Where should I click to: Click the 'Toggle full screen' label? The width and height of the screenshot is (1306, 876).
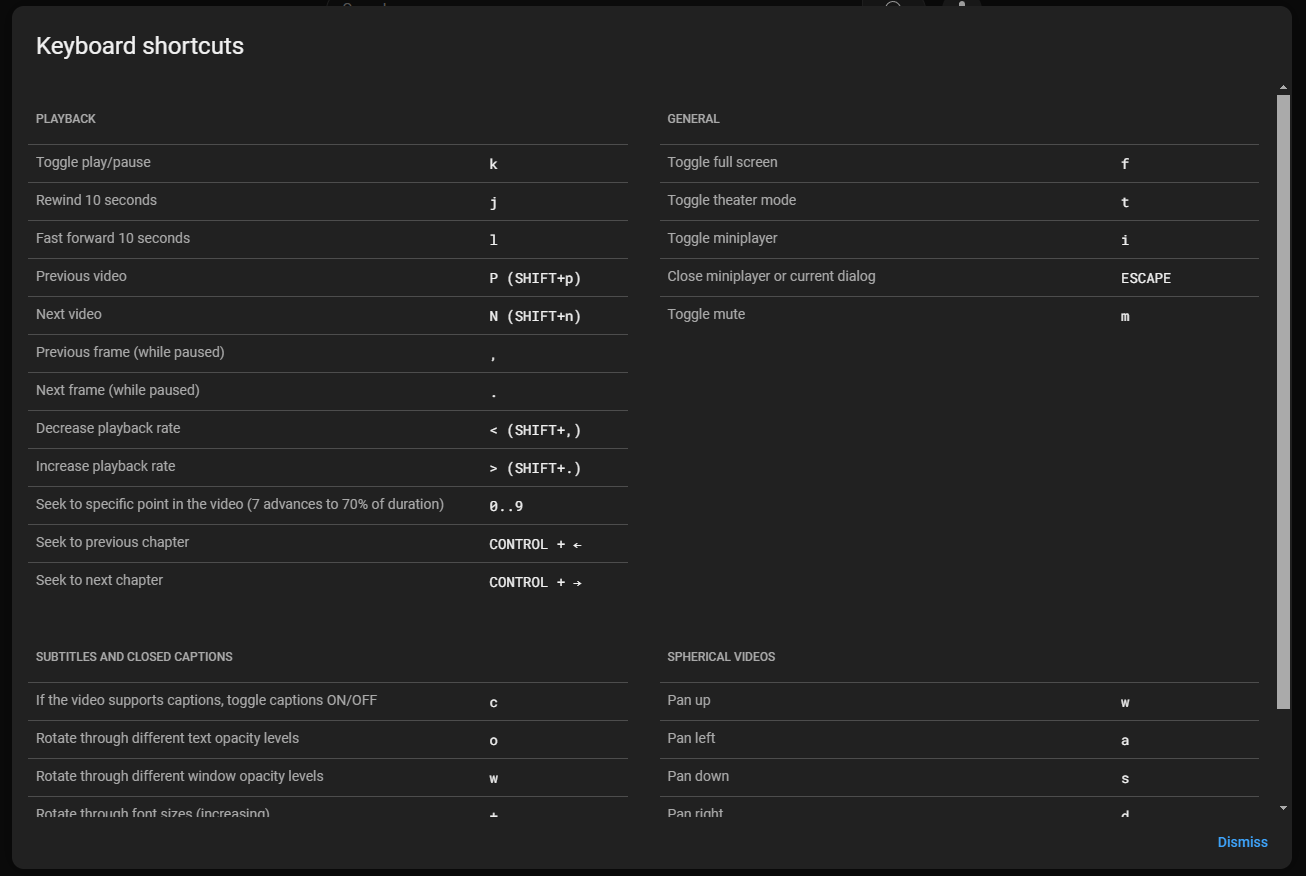pos(722,162)
